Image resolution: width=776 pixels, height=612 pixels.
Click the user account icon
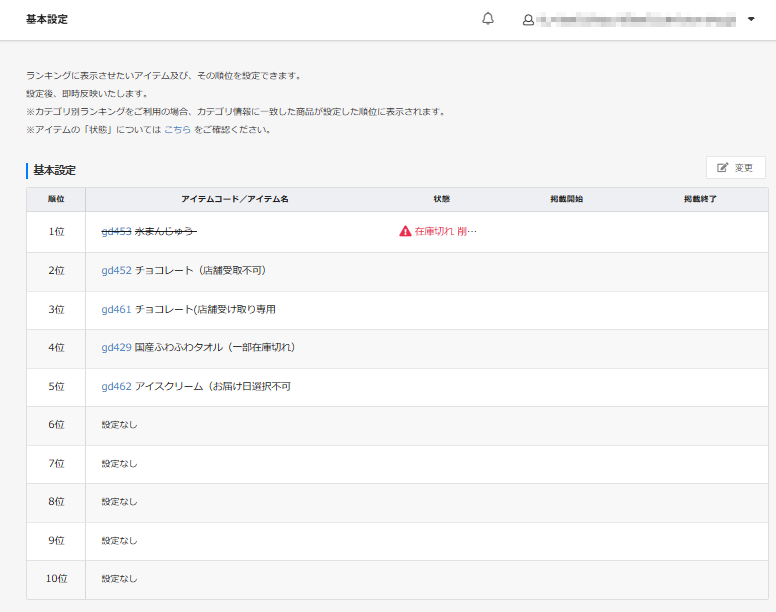pos(528,20)
